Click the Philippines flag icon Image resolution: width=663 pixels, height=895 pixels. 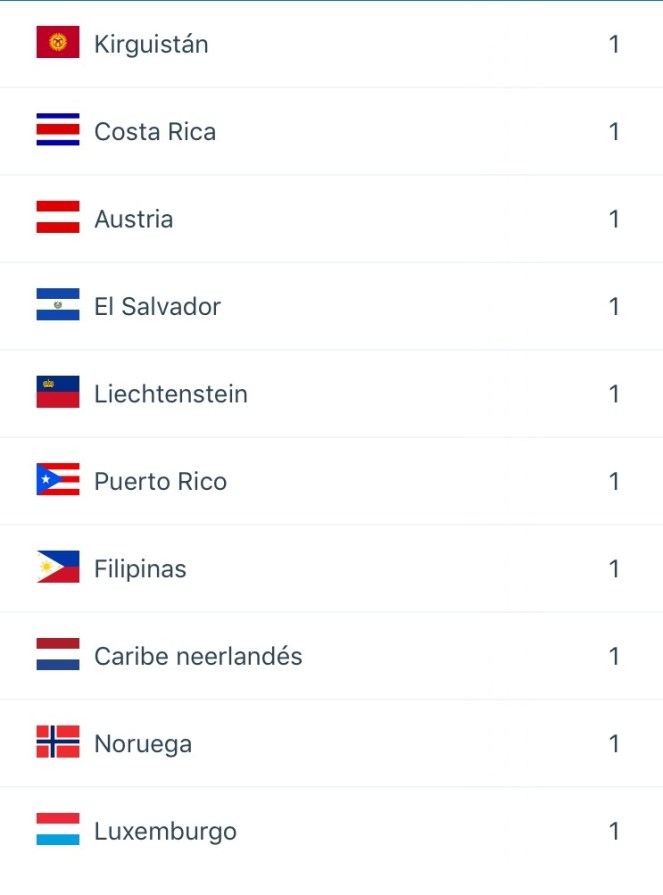58,568
